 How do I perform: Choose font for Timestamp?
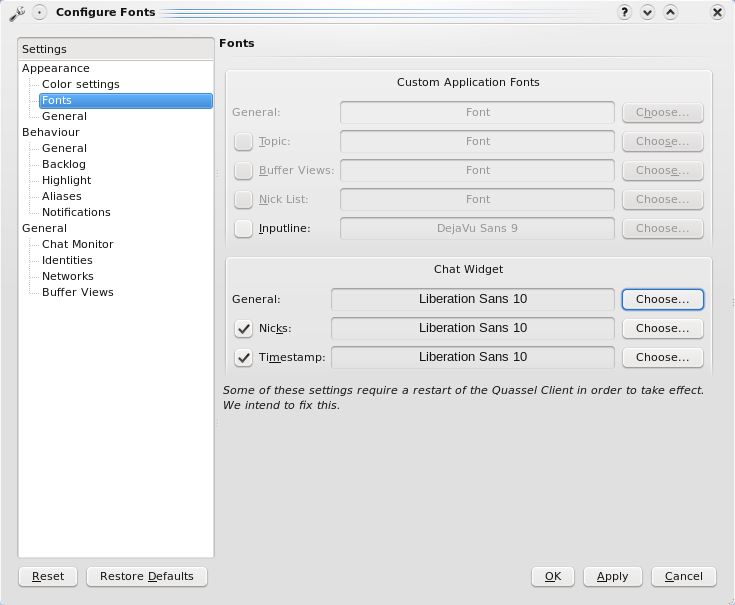coord(663,358)
